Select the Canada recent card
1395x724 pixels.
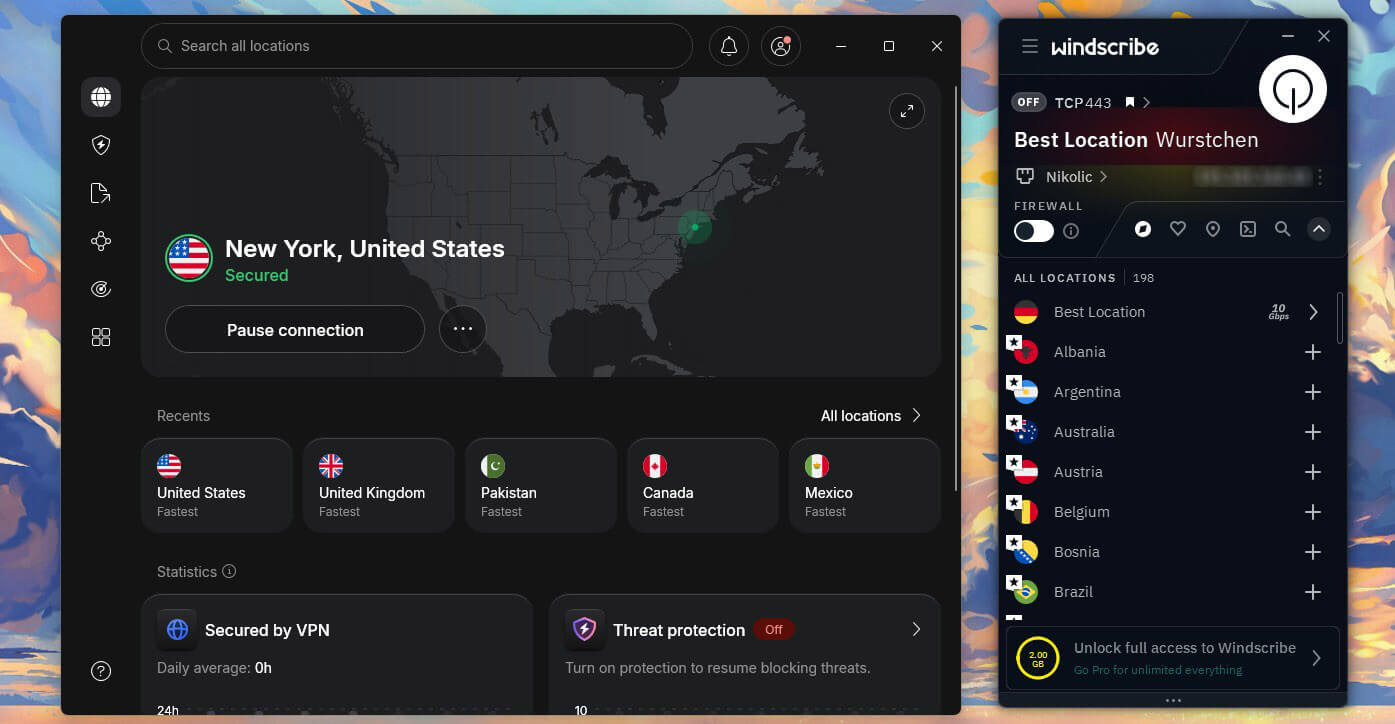[703, 485]
